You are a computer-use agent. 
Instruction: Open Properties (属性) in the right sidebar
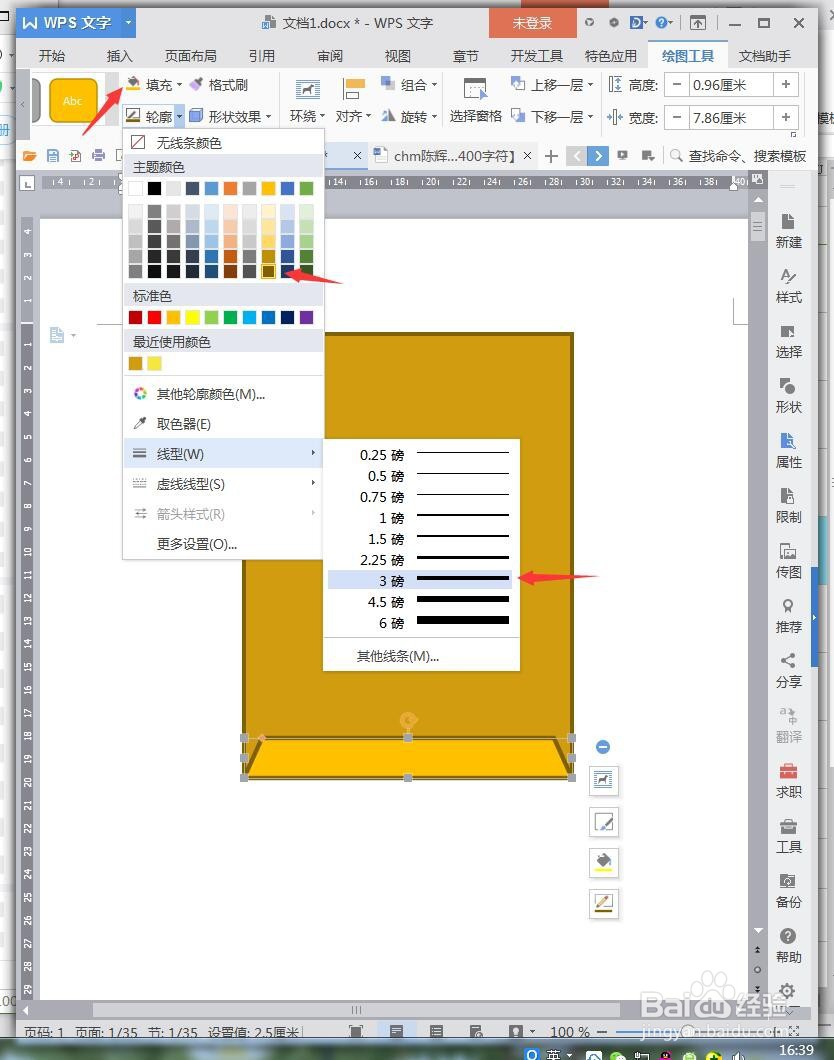[788, 452]
